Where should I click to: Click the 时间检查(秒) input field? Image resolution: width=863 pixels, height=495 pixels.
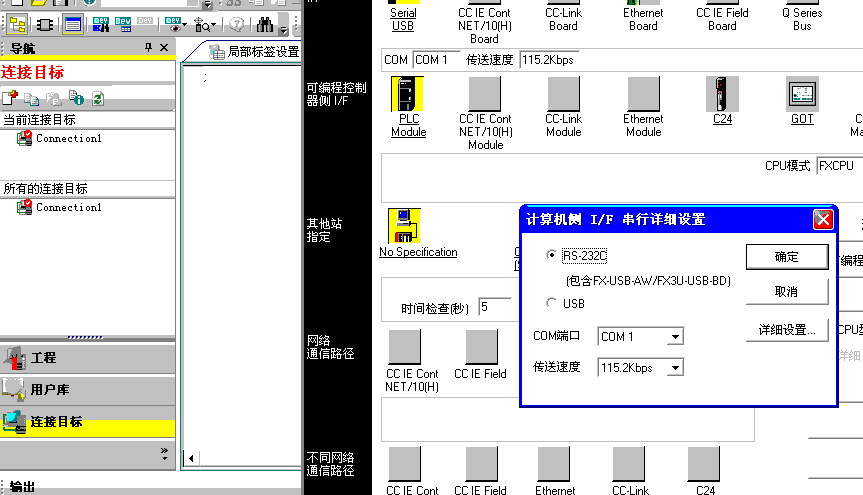pyautogui.click(x=495, y=307)
